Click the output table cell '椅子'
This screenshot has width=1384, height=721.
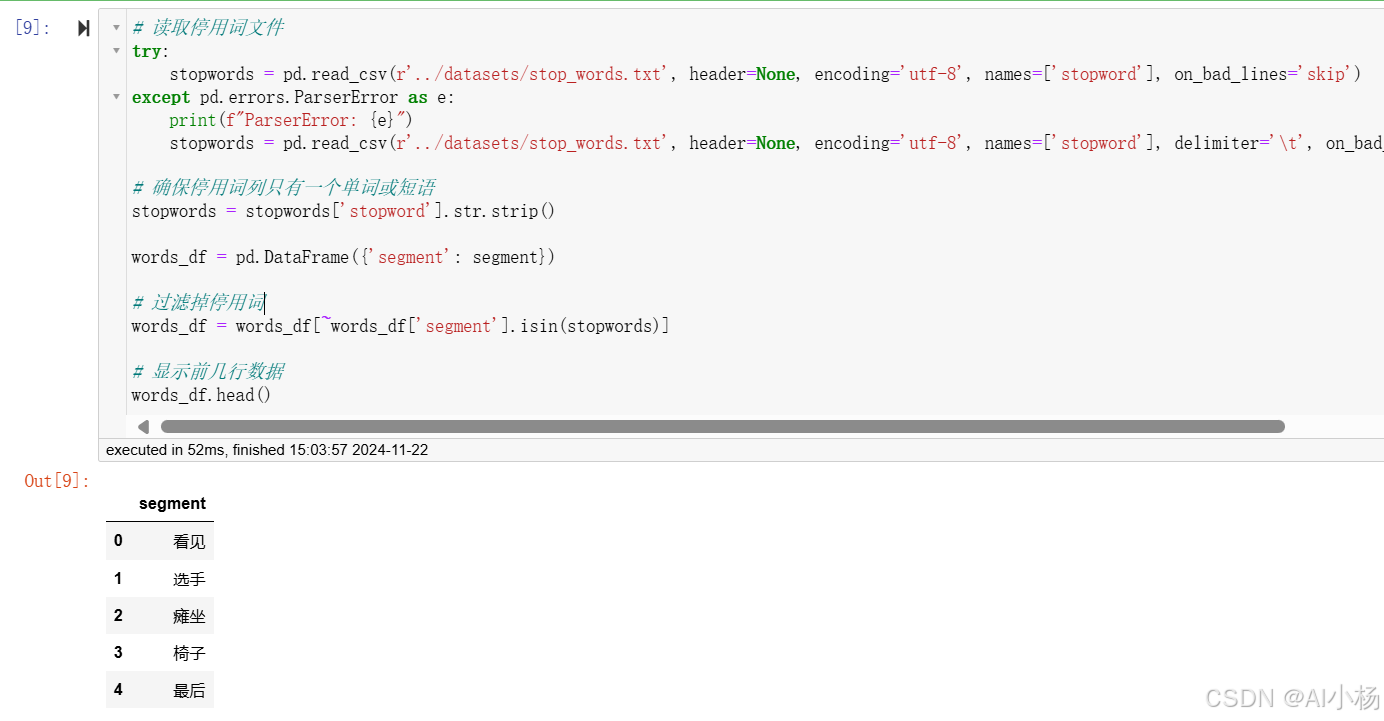[189, 653]
